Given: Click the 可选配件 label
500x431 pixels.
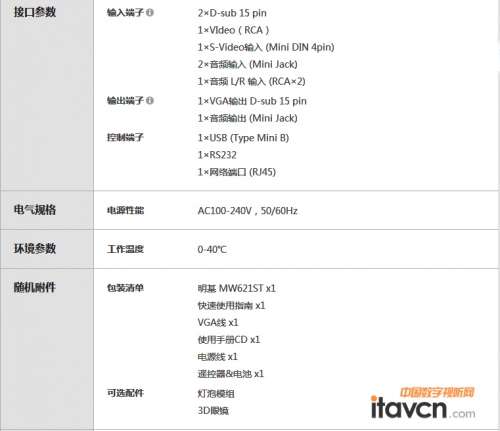Looking at the screenshot, I should (x=125, y=393).
